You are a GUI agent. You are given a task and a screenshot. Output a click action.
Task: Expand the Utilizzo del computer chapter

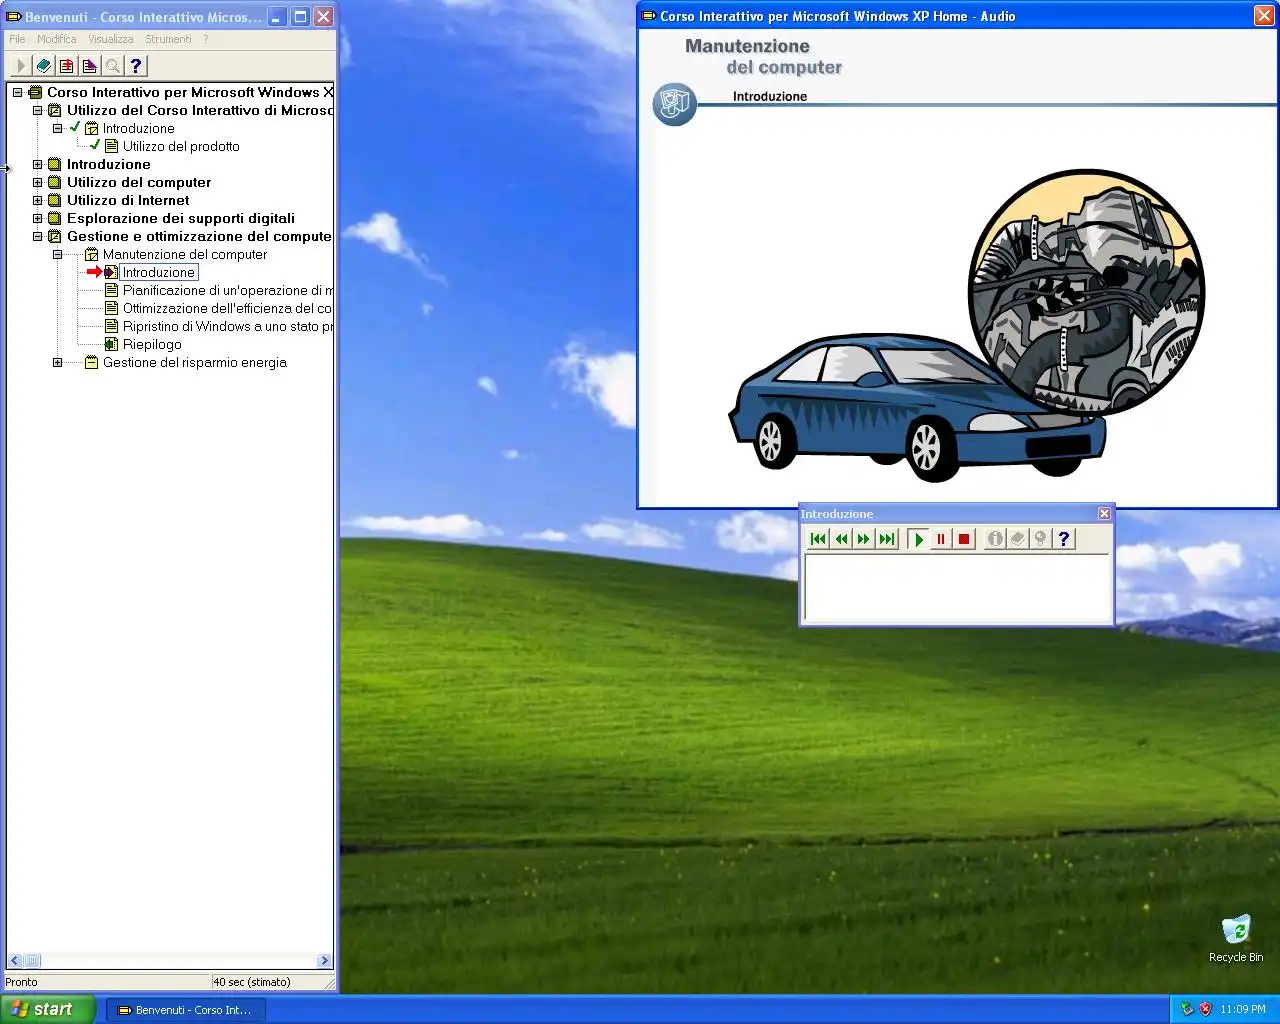click(x=38, y=182)
